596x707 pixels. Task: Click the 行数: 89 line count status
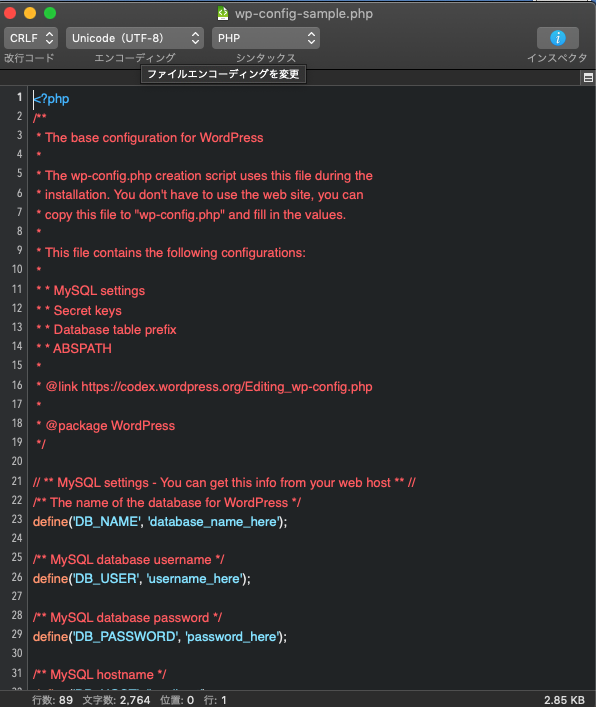[x=52, y=700]
